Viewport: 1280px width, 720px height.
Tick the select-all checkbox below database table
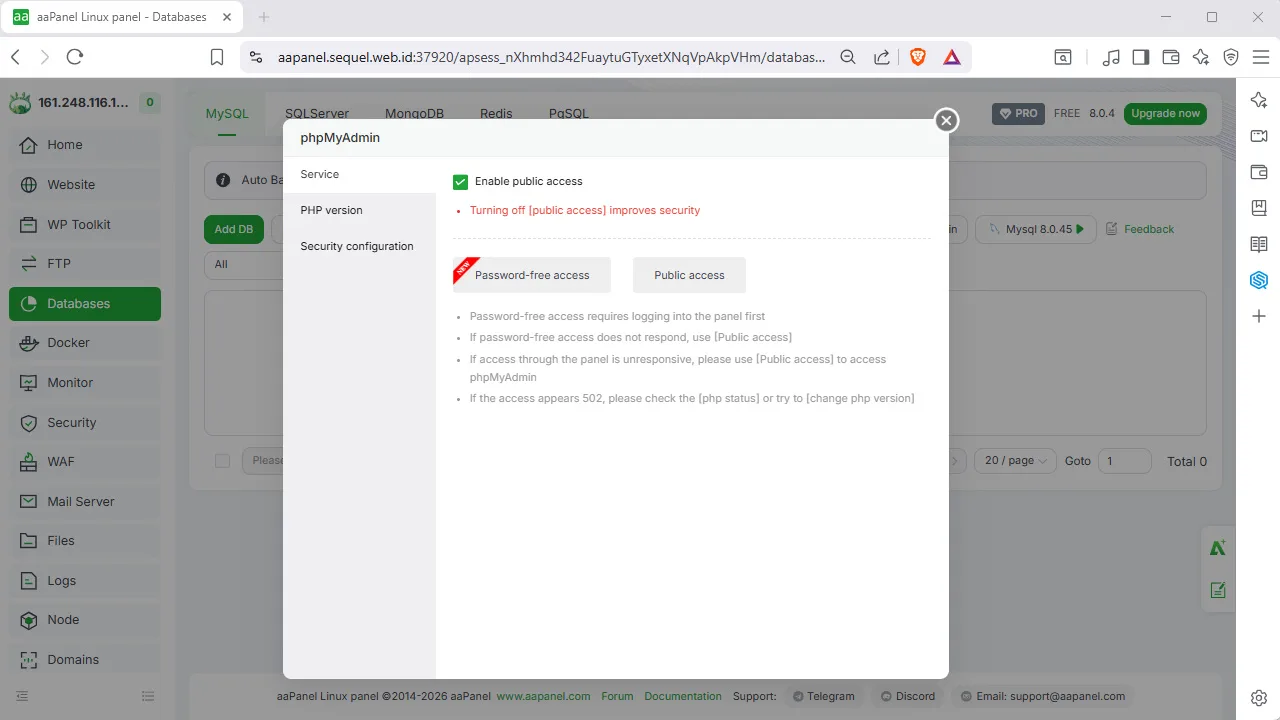coord(222,461)
